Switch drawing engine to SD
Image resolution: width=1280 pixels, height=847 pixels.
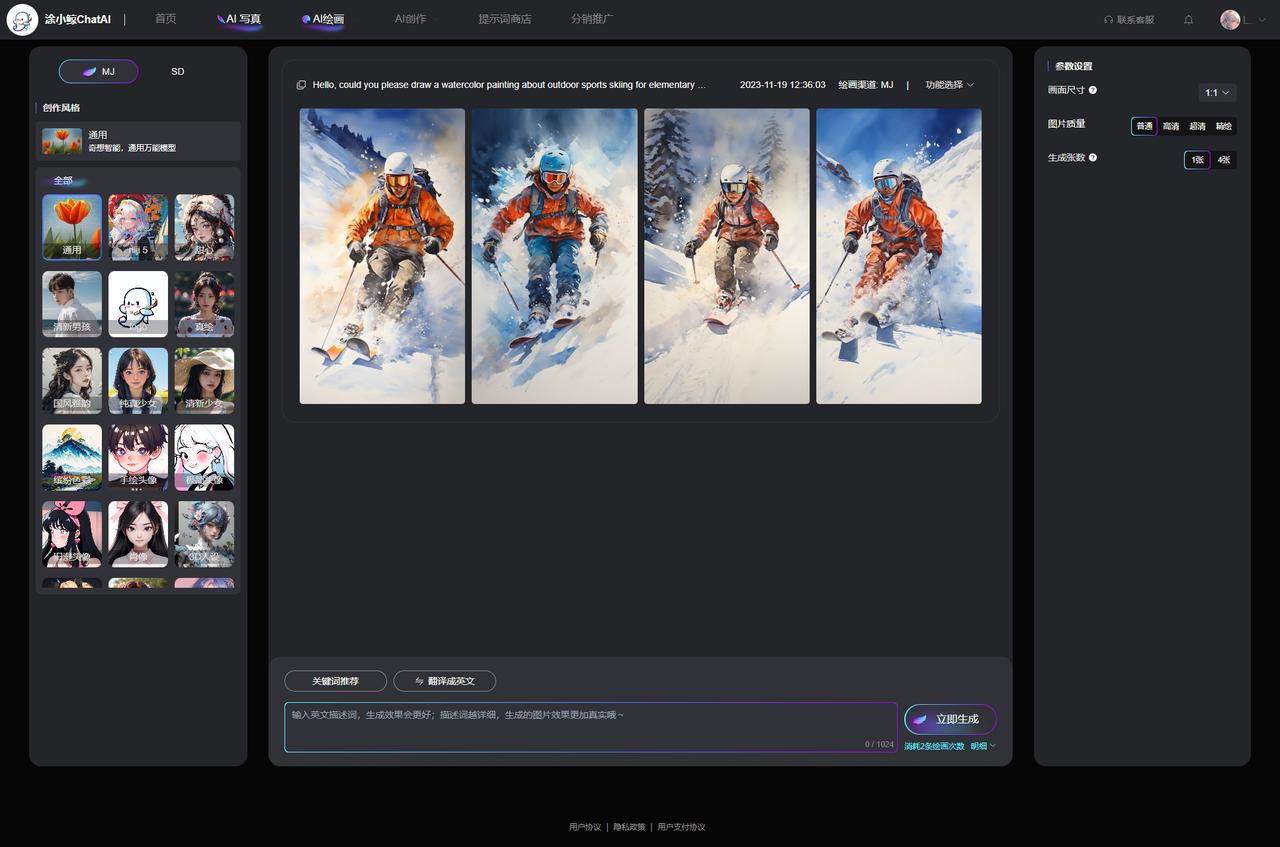click(177, 72)
